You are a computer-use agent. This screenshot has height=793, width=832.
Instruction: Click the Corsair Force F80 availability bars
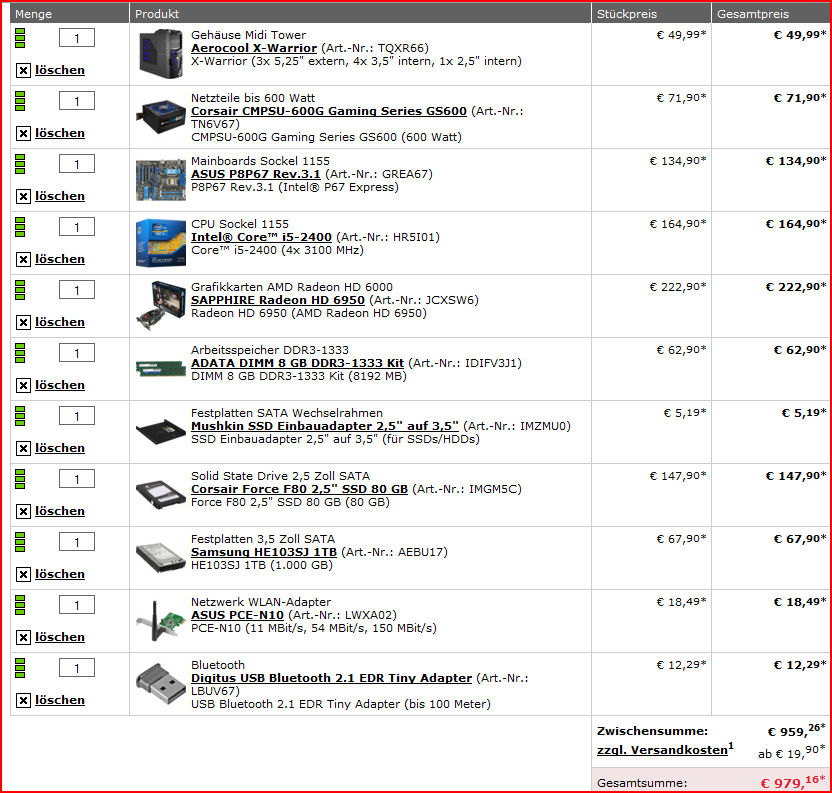click(x=20, y=479)
